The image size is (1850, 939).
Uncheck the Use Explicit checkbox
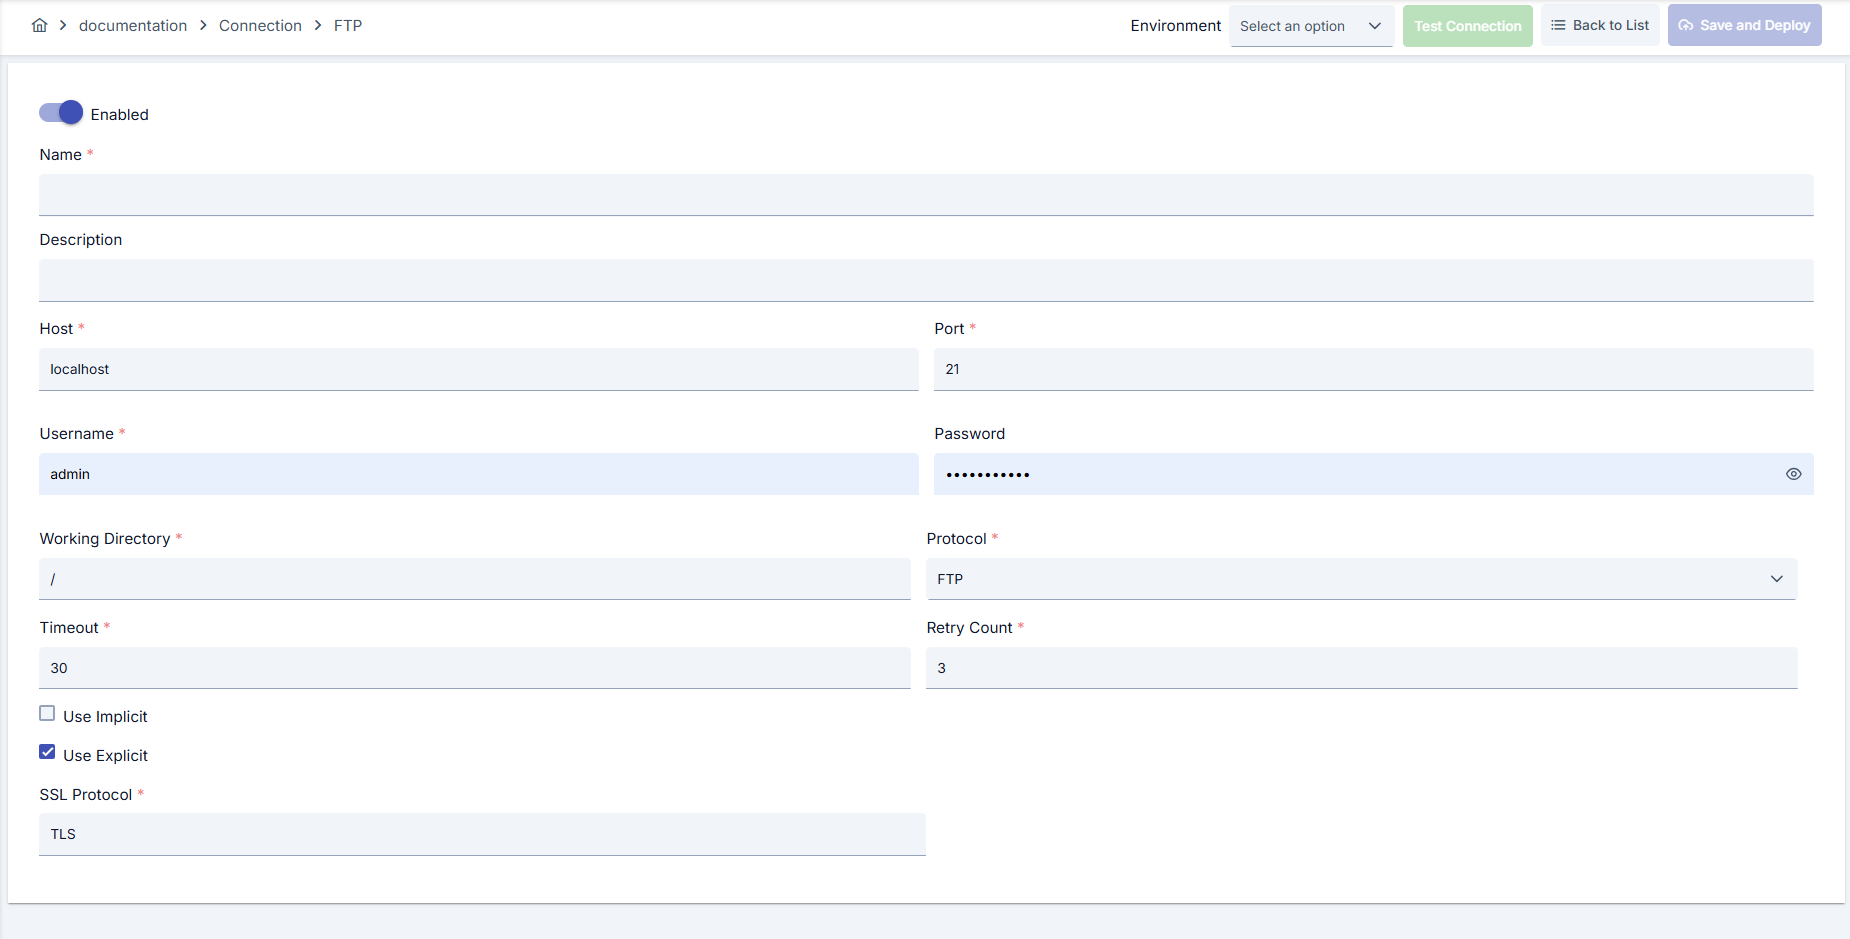(x=47, y=752)
